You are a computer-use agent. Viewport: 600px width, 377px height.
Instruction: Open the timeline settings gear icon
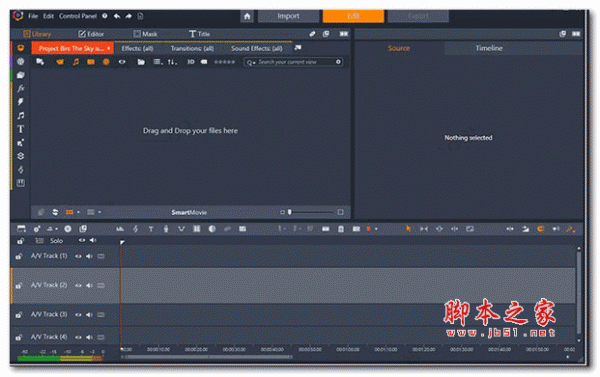(37, 229)
